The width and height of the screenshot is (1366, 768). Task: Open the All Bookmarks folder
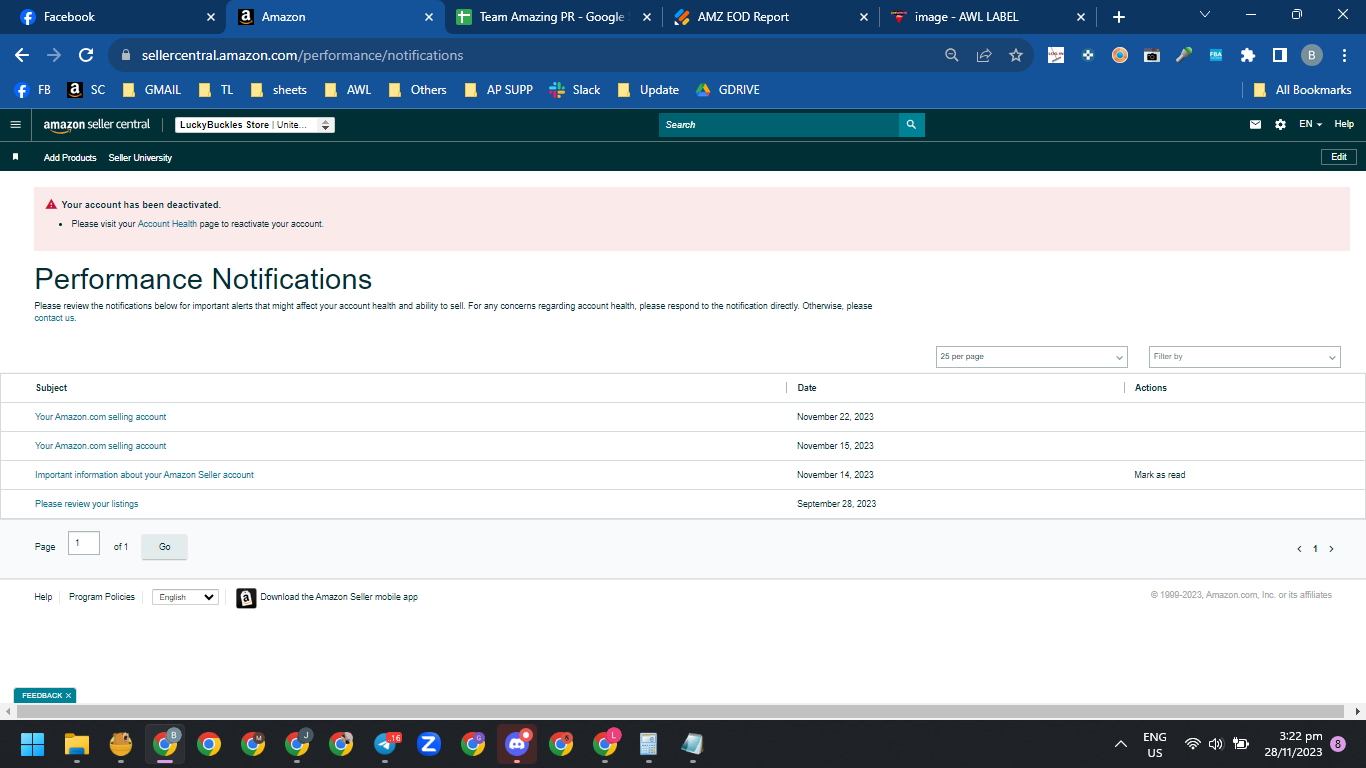click(1302, 90)
